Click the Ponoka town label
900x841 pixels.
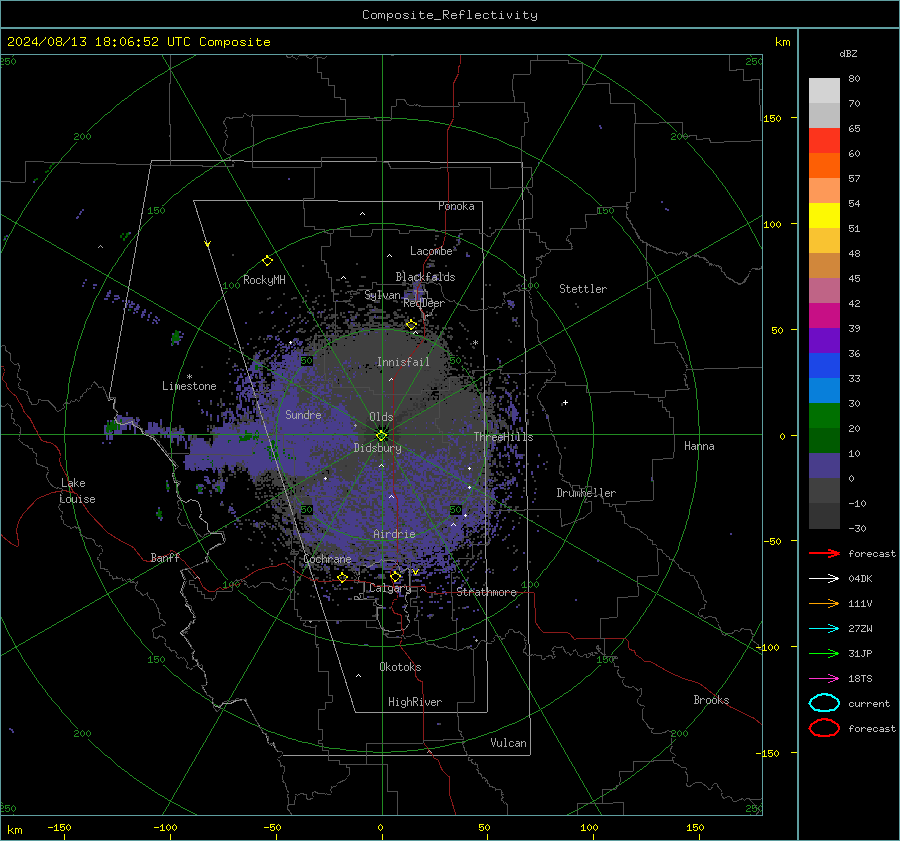tap(456, 206)
